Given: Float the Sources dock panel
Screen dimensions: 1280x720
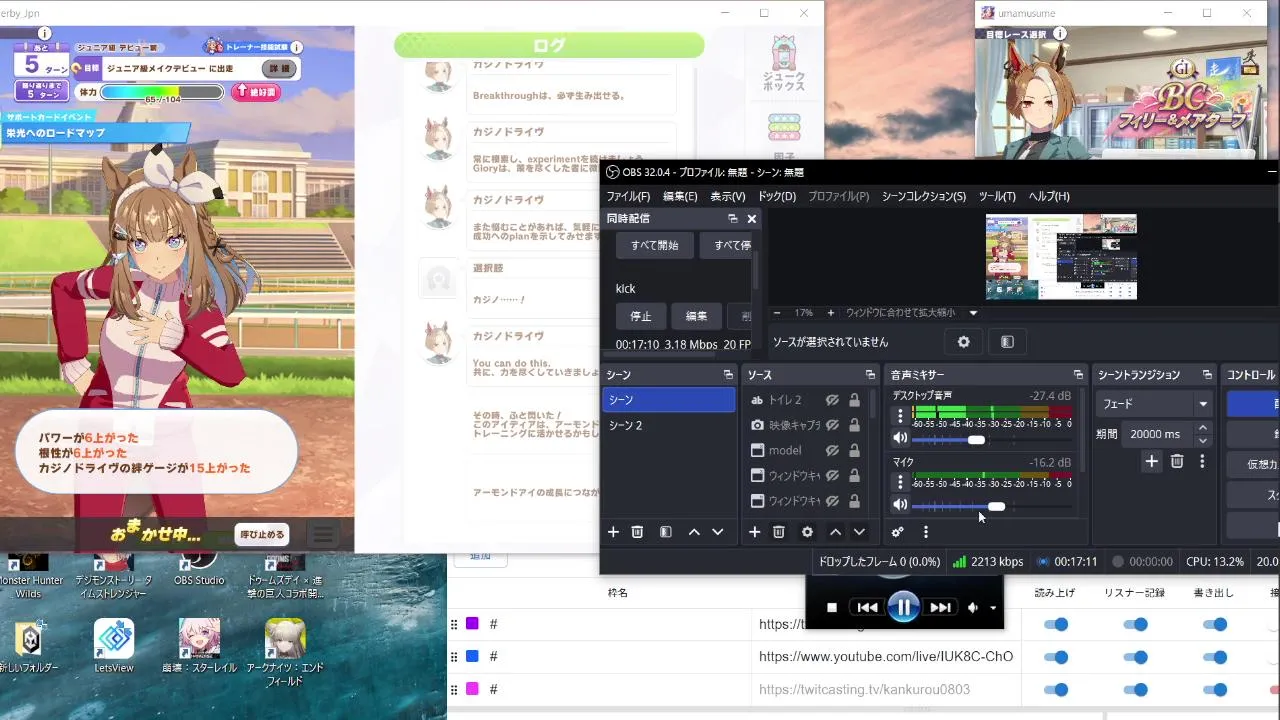Looking at the screenshot, I should 870,375.
